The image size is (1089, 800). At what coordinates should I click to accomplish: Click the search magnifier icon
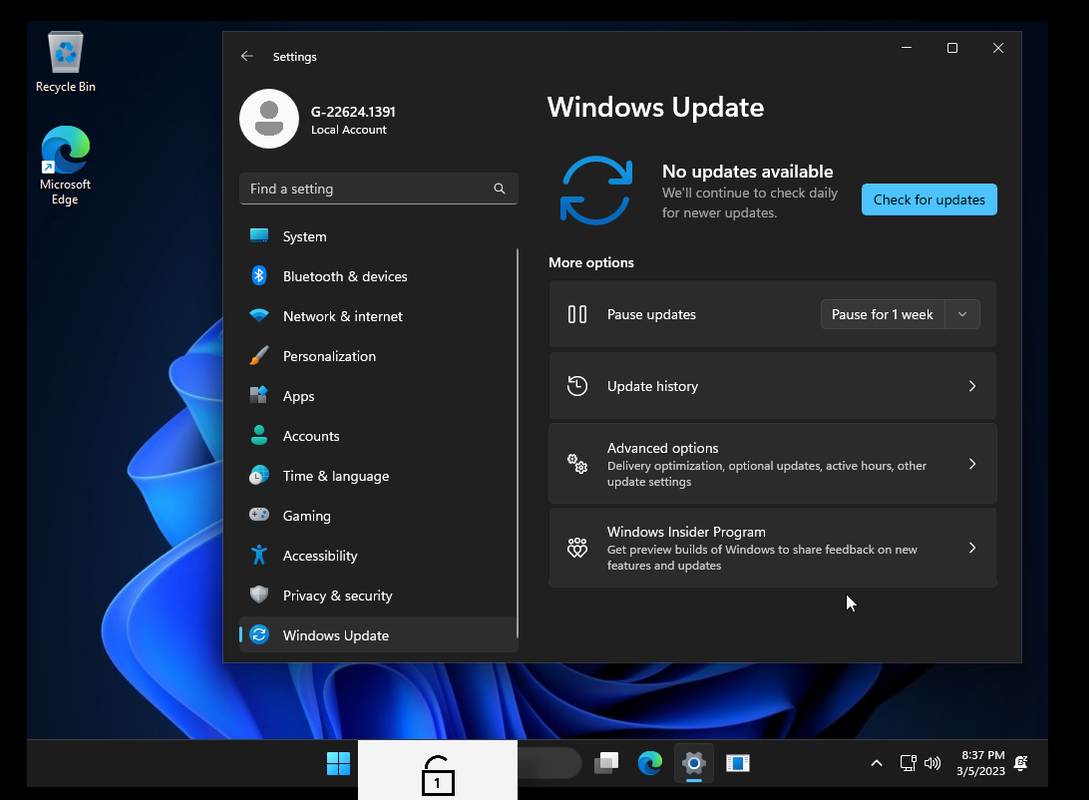[x=499, y=188]
